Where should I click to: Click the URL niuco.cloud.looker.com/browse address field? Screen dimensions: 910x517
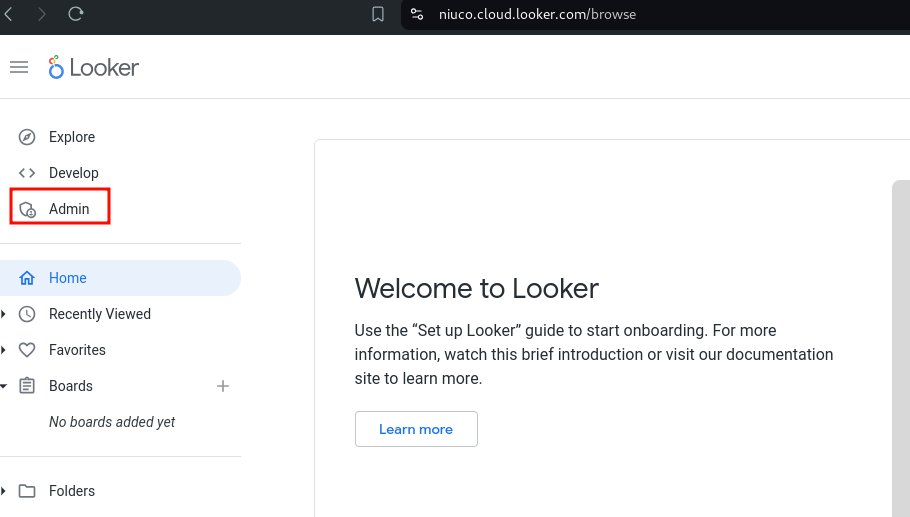537,15
